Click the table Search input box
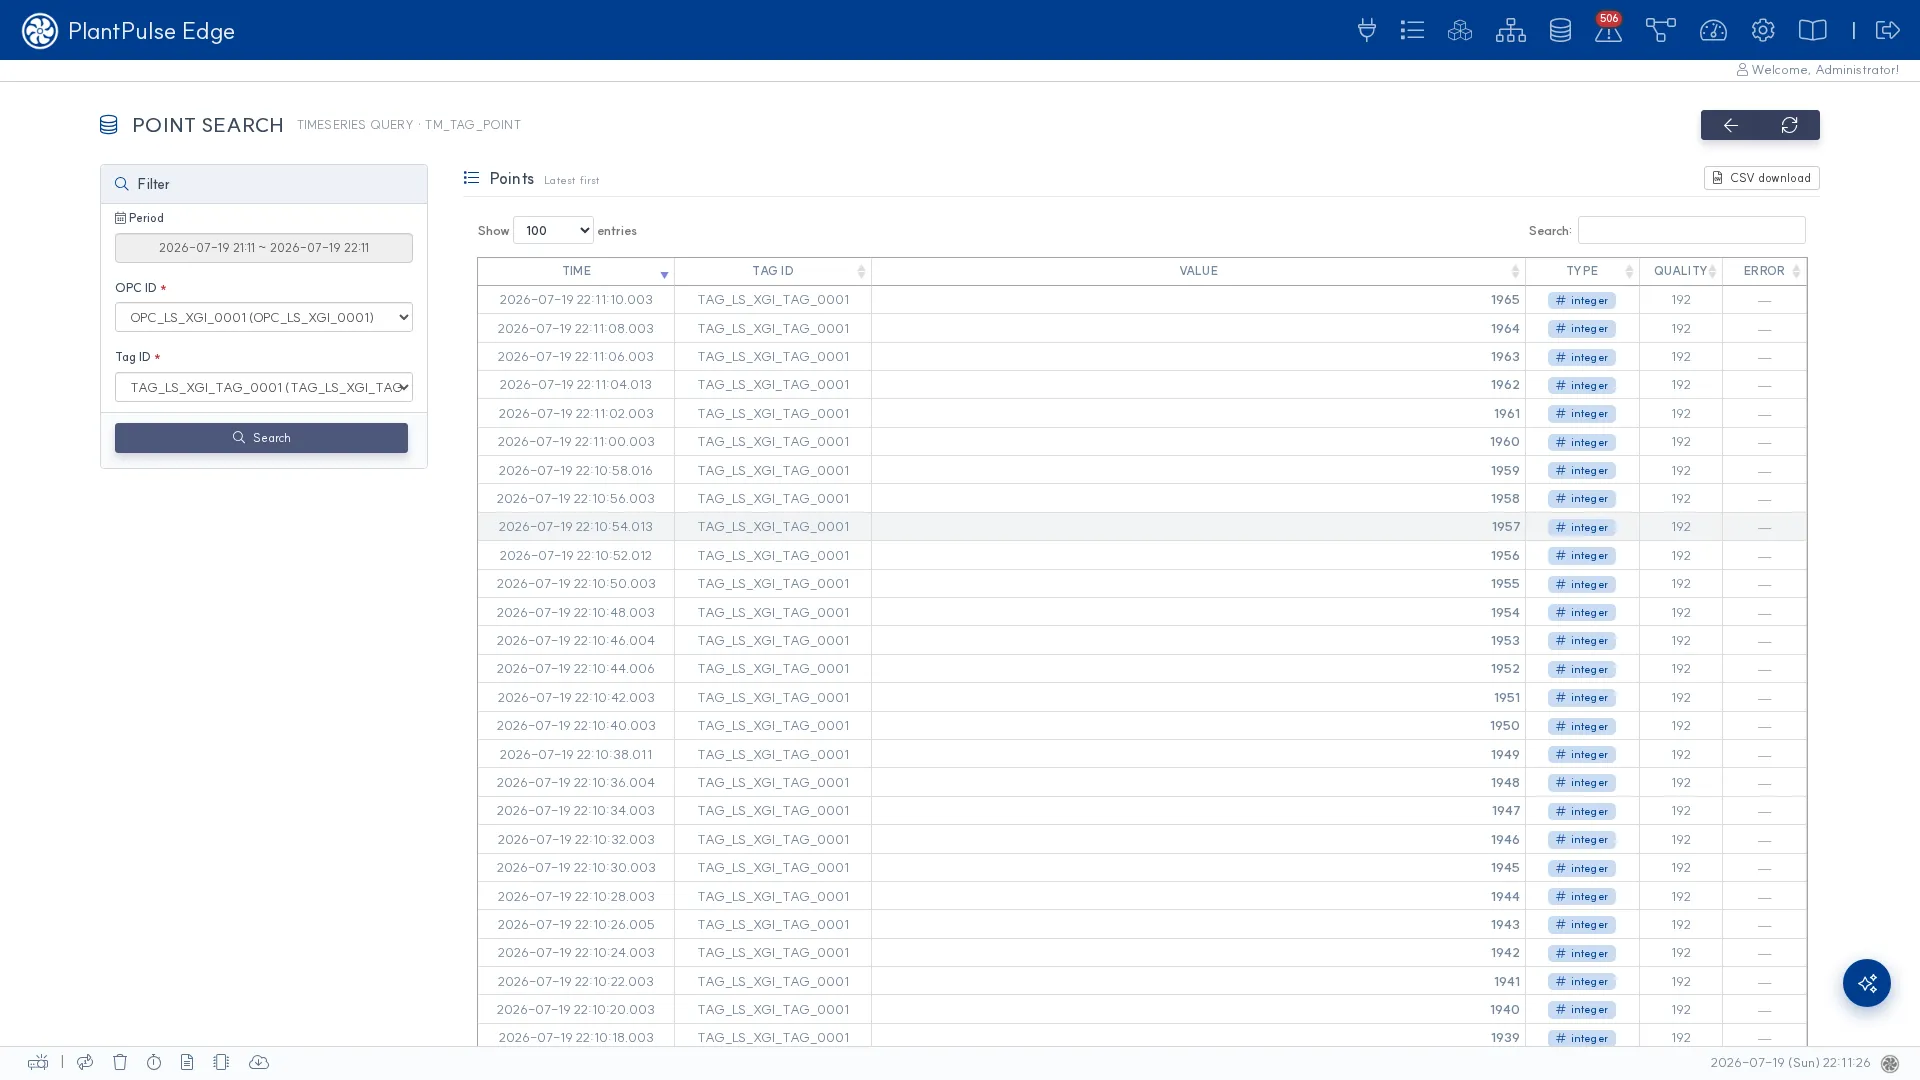The height and width of the screenshot is (1080, 1920). (x=1691, y=230)
